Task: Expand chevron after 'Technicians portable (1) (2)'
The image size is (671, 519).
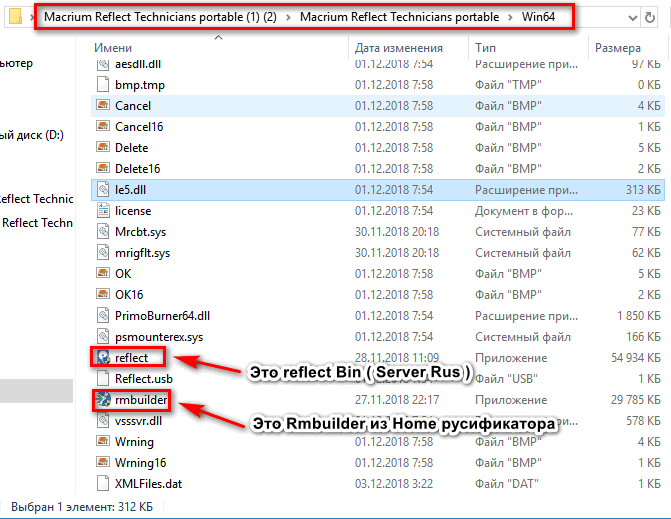Action: pos(289,17)
